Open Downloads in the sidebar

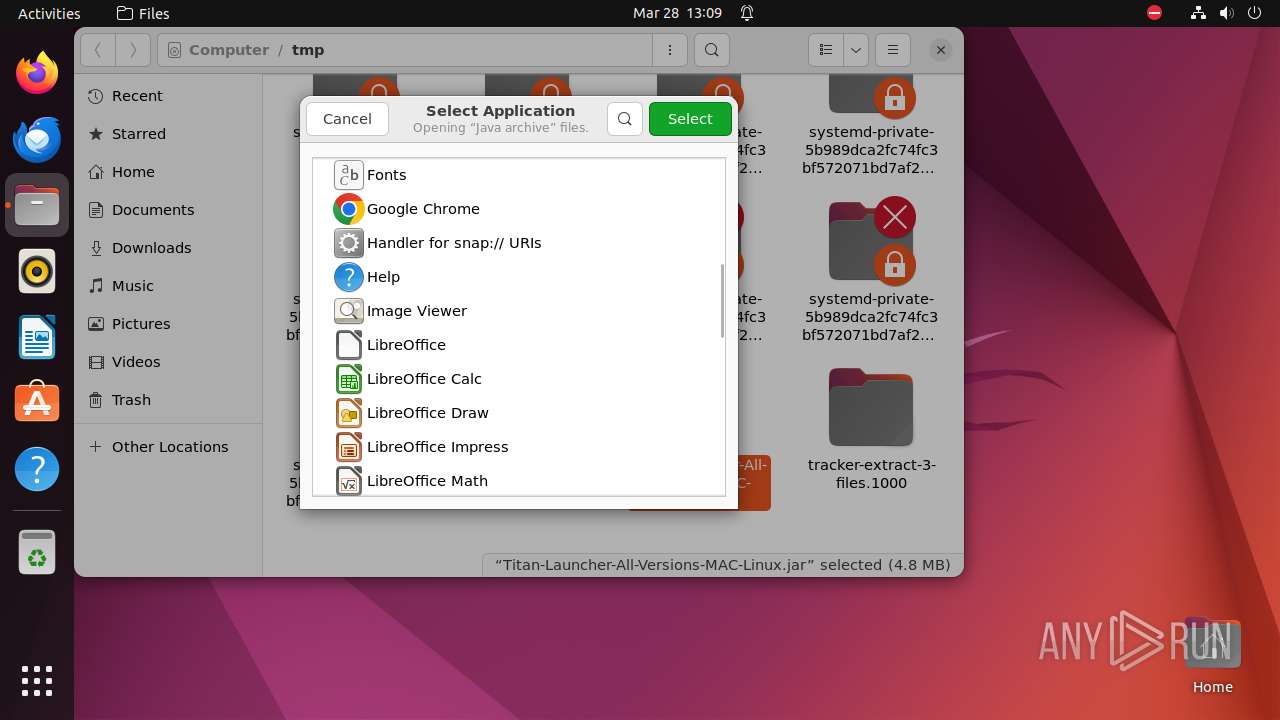(x=168, y=248)
